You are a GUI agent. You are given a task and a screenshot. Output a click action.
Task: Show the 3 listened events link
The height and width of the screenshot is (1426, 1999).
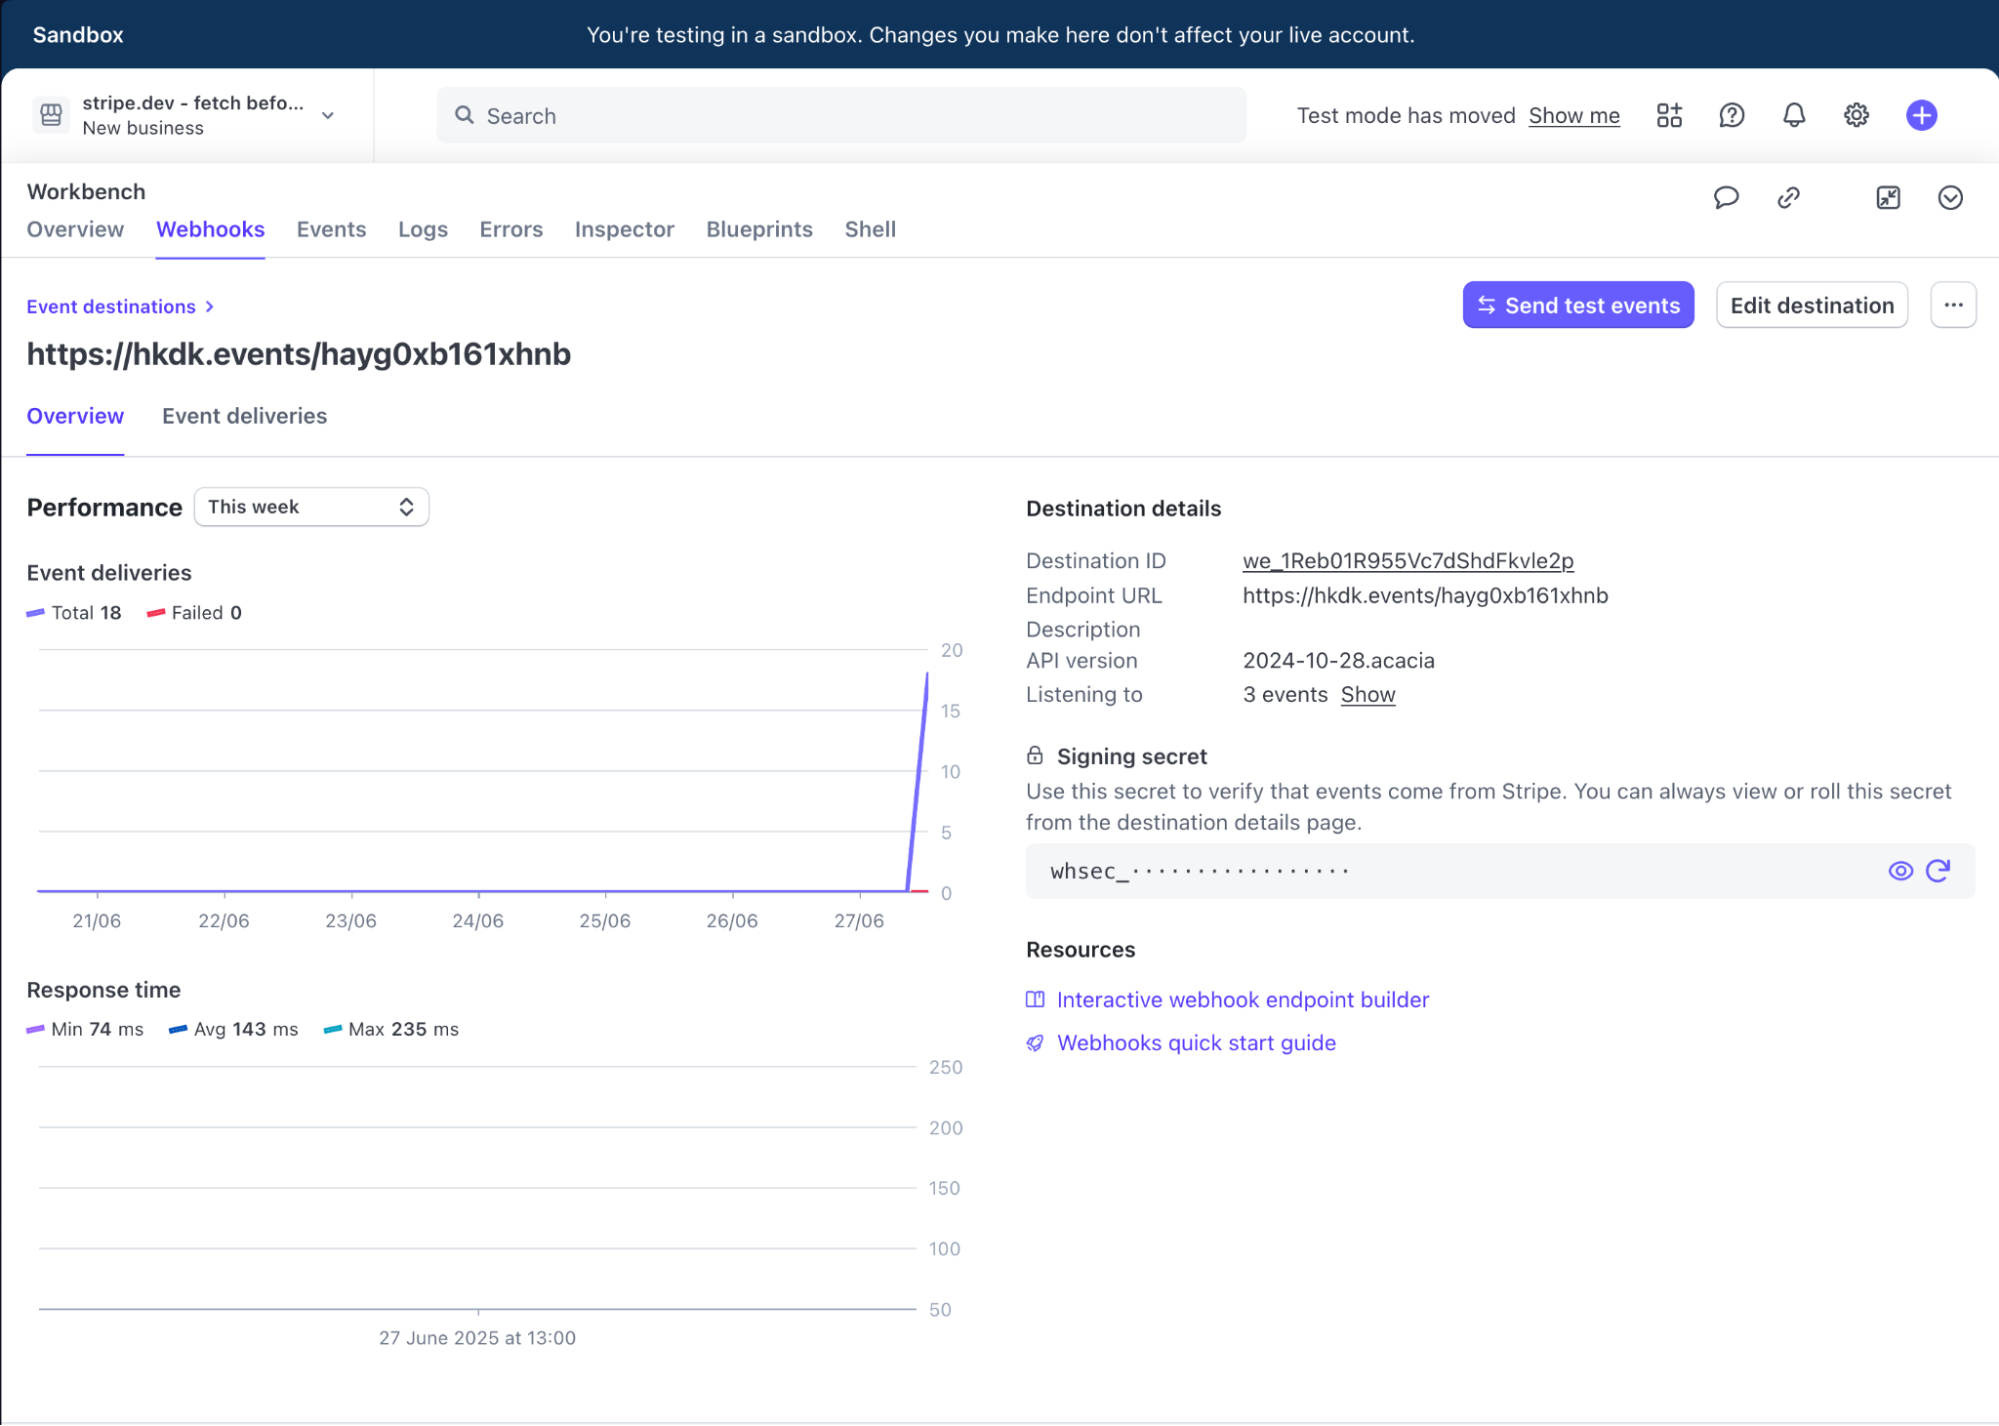point(1367,694)
